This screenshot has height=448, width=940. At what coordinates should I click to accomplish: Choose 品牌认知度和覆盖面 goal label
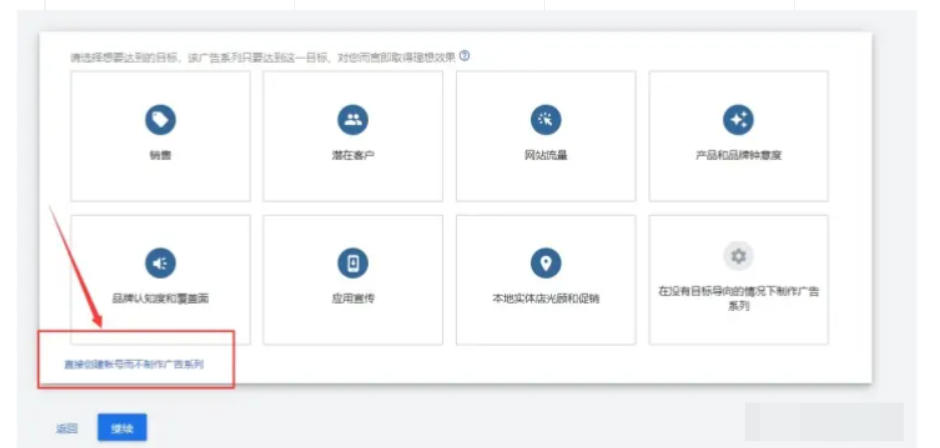click(x=161, y=298)
